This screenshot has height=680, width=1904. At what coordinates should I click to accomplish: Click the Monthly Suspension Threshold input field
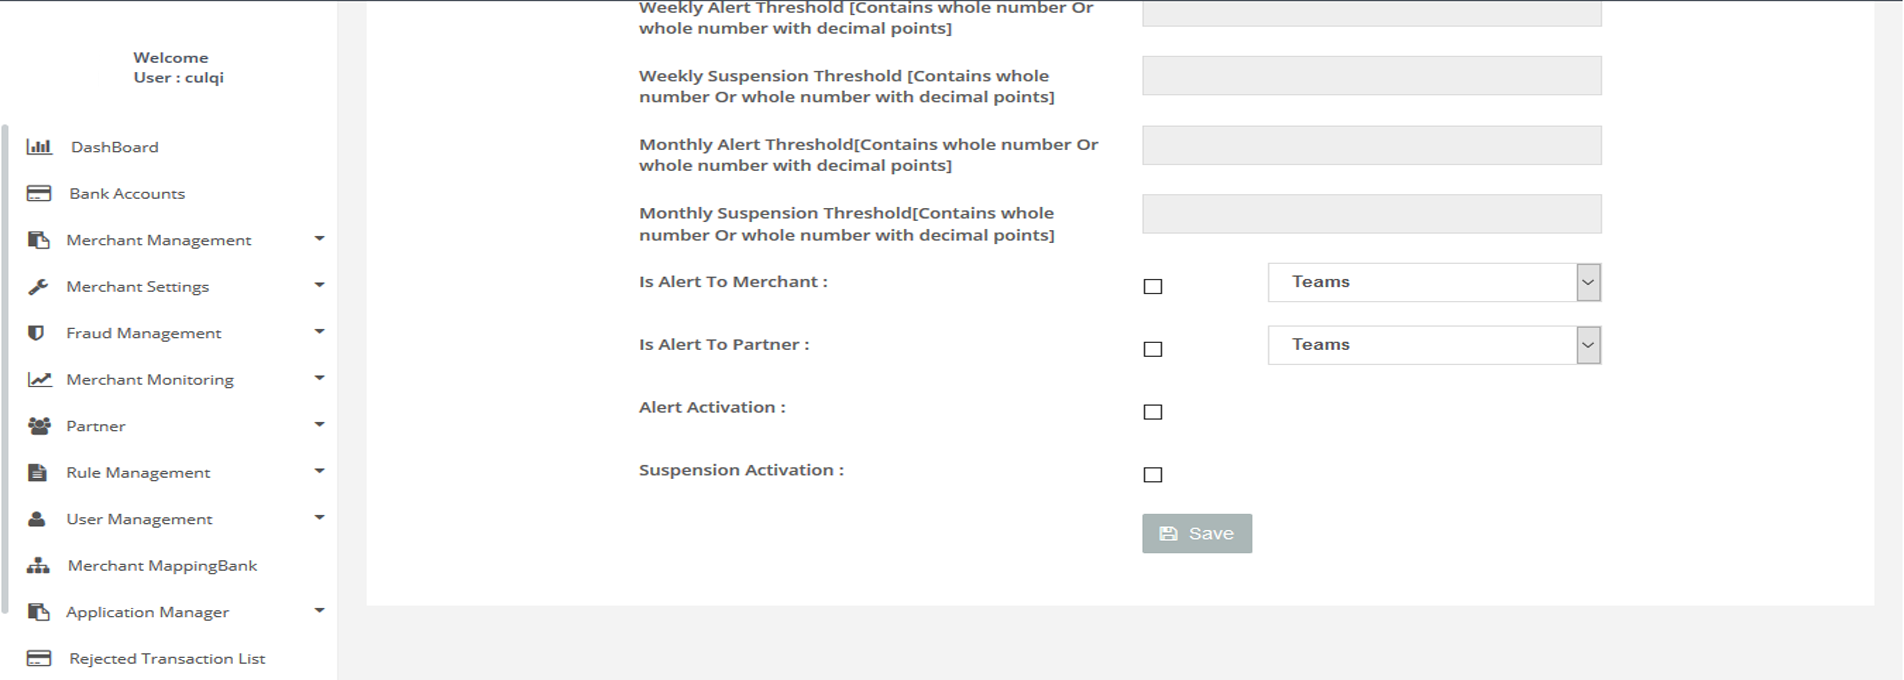click(1371, 214)
